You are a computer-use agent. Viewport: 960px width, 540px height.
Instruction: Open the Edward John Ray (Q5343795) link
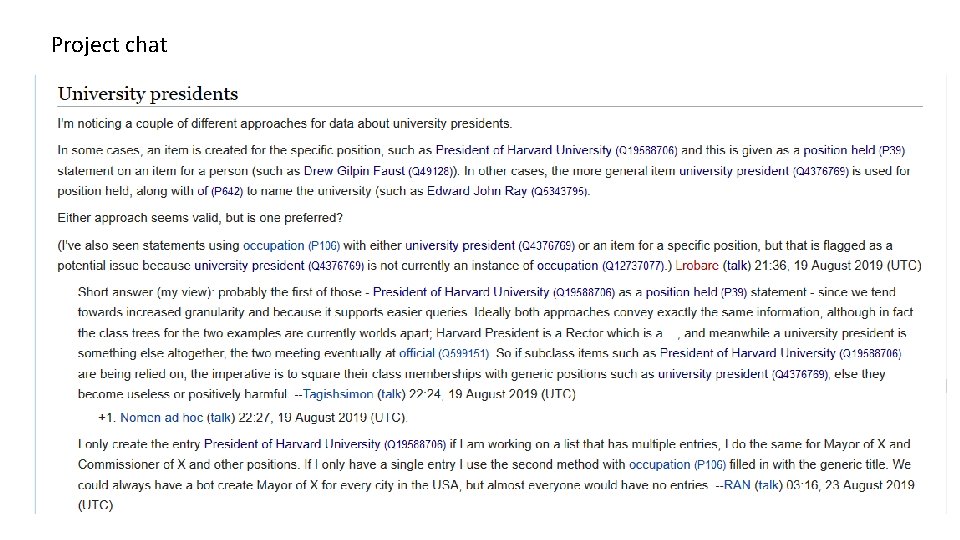pos(508,191)
